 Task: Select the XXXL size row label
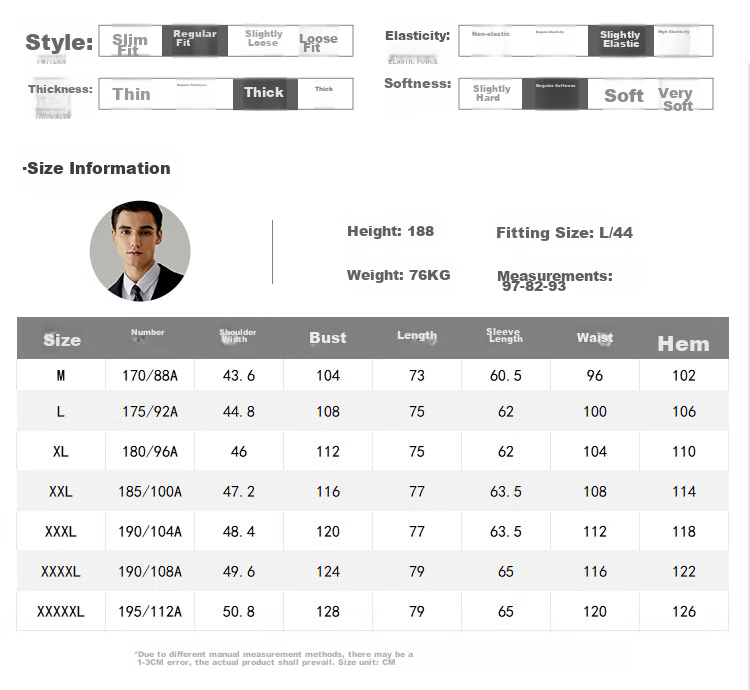(x=61, y=532)
